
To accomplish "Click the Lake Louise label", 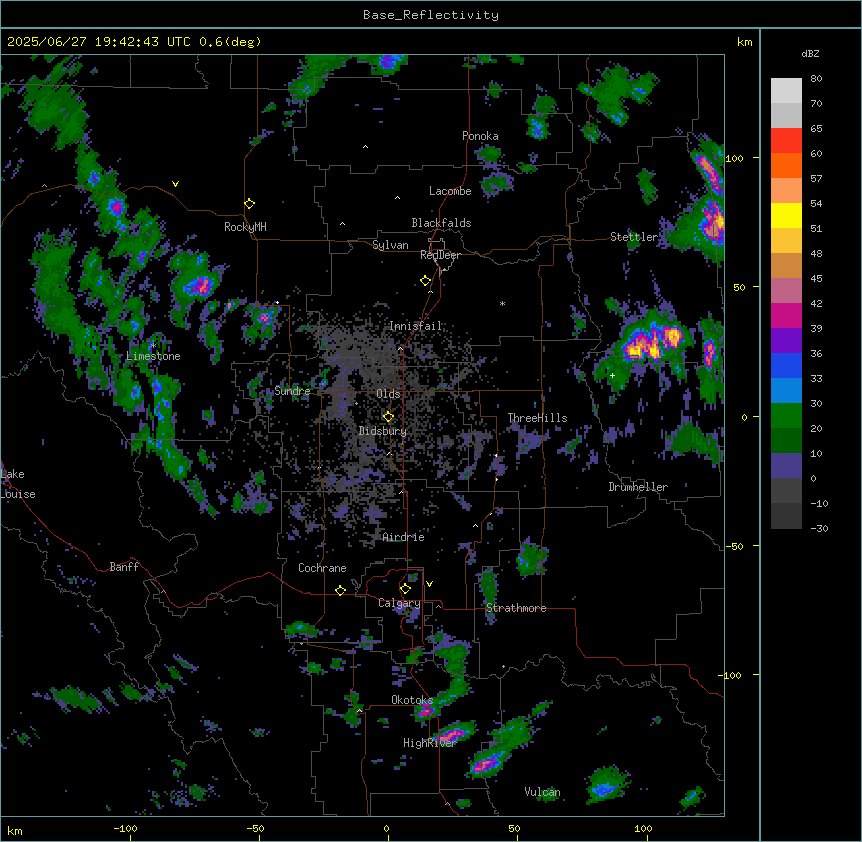I will point(18,484).
